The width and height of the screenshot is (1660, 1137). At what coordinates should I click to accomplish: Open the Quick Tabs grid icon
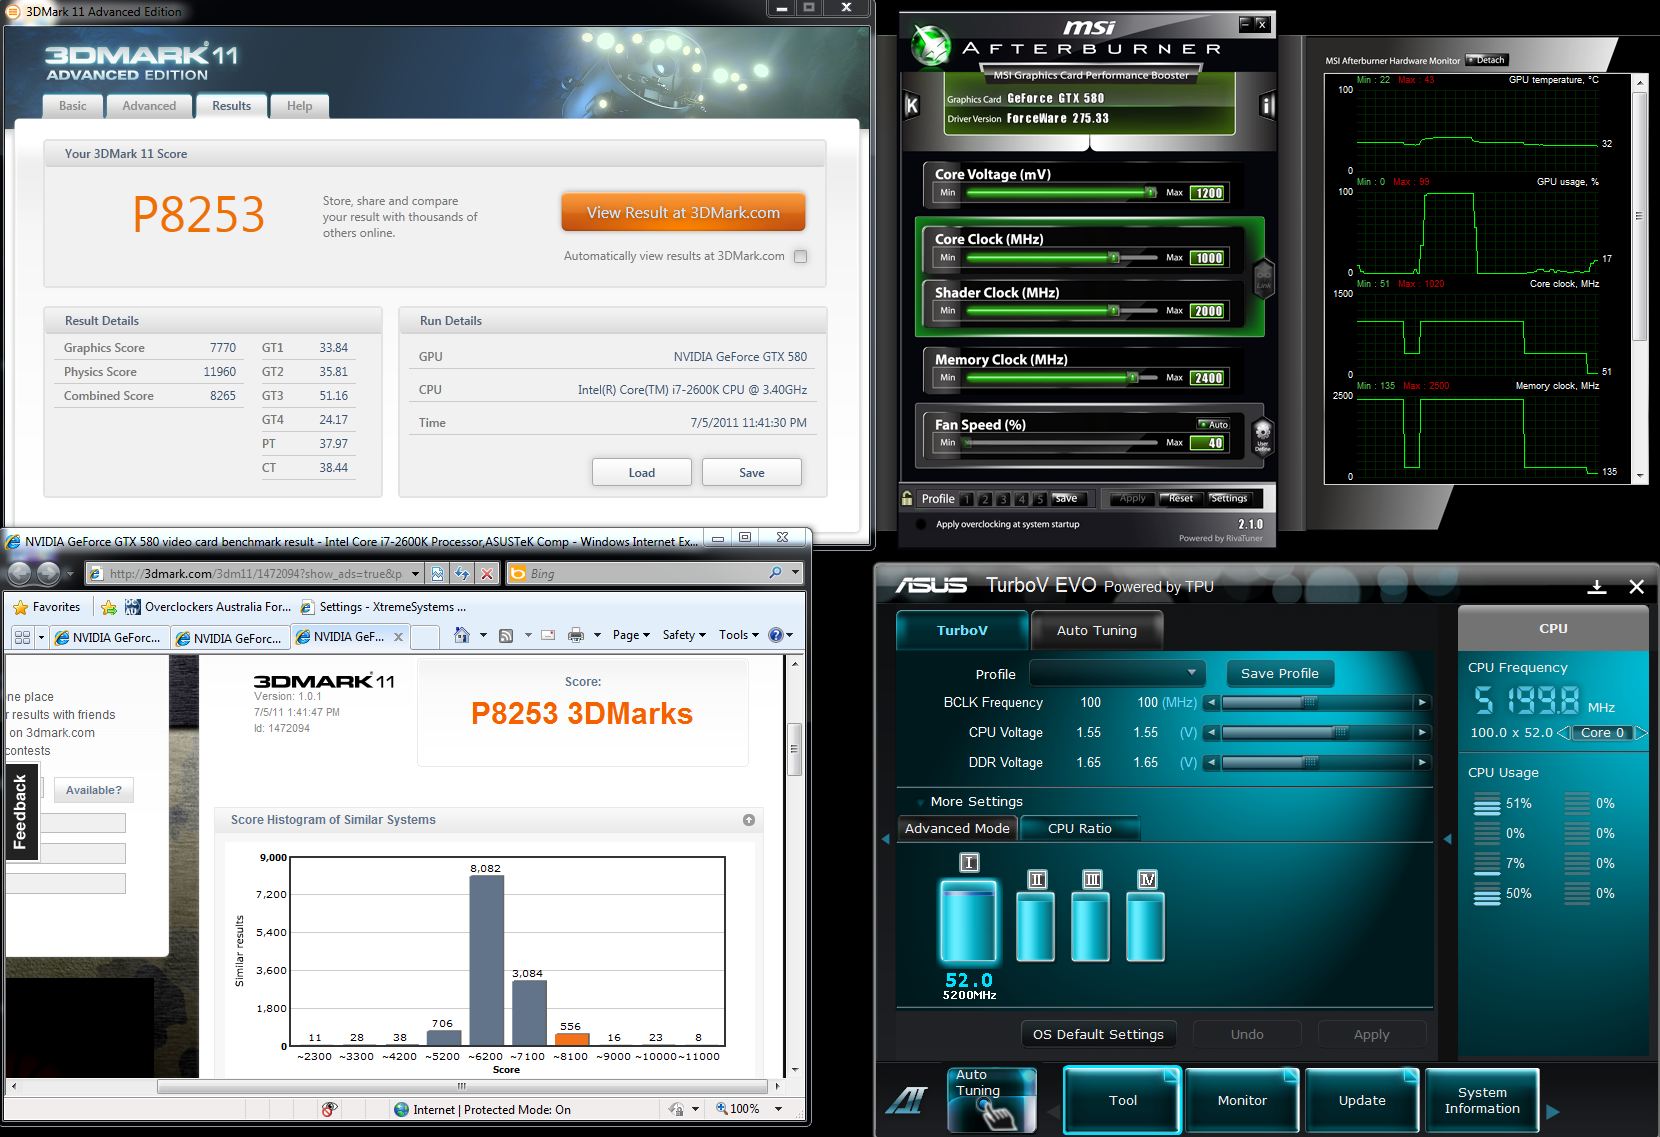22,636
